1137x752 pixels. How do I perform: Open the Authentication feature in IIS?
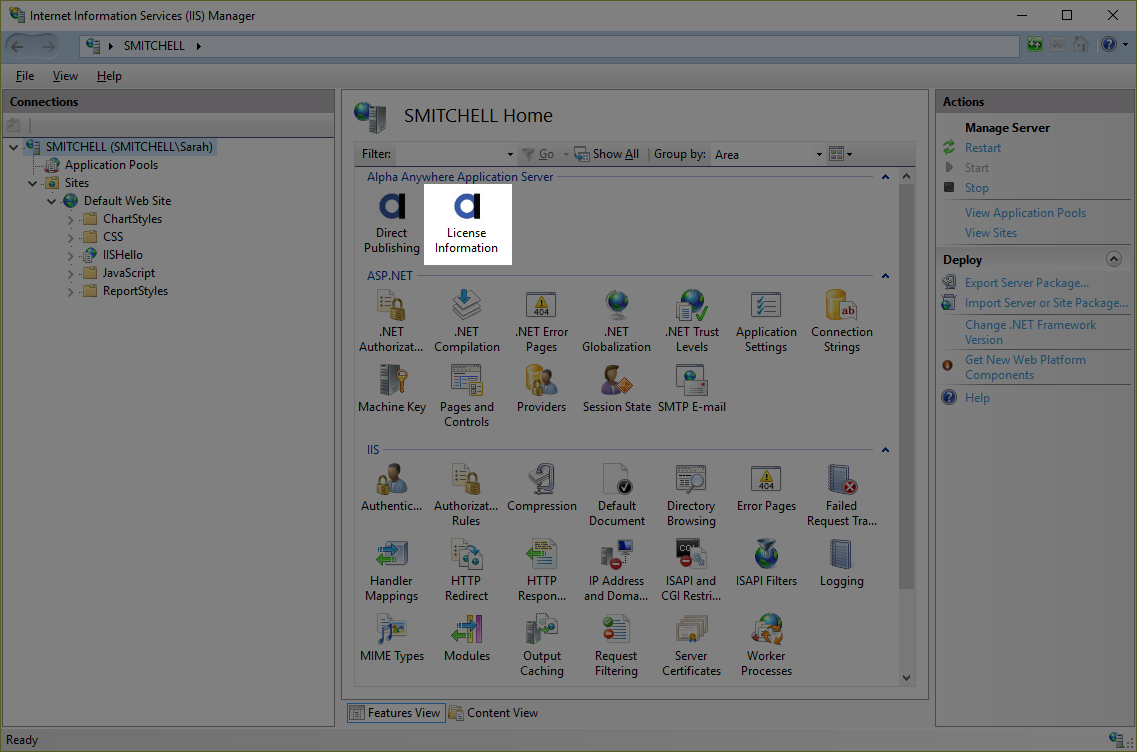(x=392, y=488)
